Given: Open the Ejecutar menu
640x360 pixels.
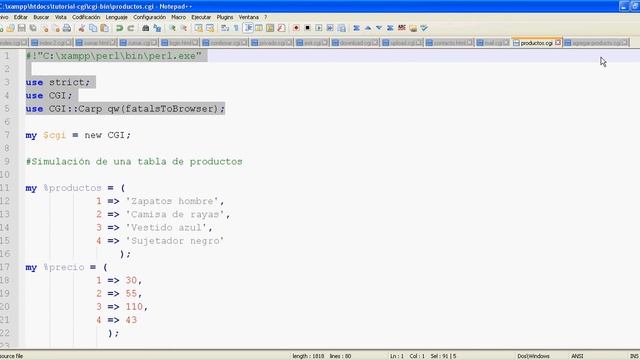Looking at the screenshot, I should point(201,17).
